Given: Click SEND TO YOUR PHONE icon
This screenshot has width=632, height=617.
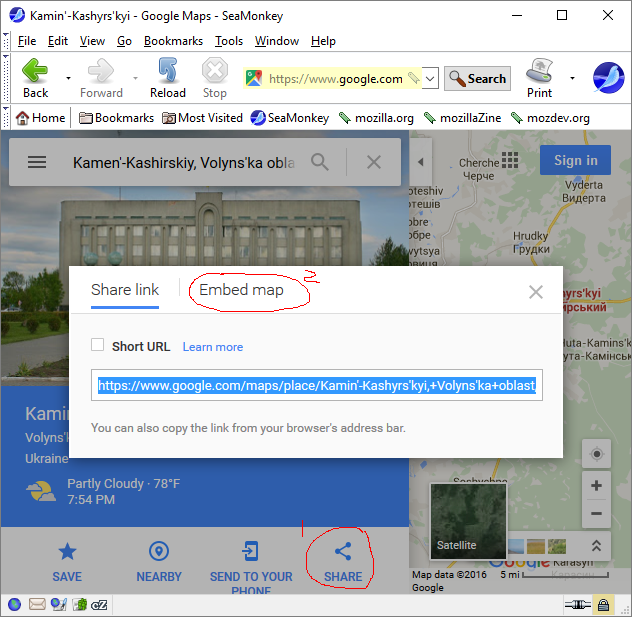Looking at the screenshot, I should point(251,551).
